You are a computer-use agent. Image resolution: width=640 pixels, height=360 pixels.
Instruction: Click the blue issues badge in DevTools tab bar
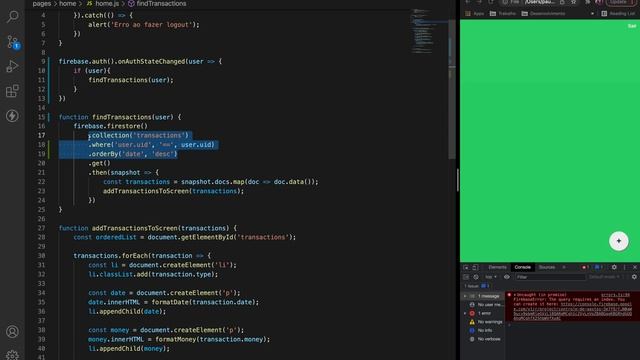[x=598, y=267]
